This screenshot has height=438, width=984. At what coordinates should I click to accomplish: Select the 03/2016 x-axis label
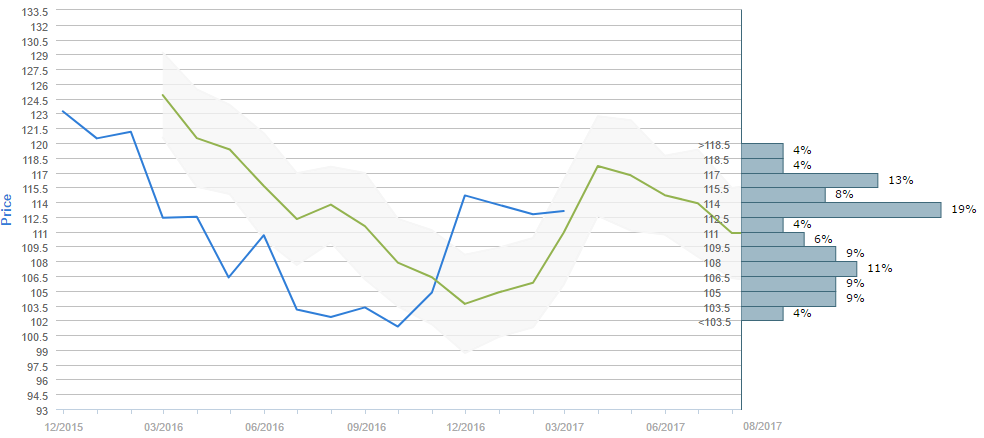point(163,426)
